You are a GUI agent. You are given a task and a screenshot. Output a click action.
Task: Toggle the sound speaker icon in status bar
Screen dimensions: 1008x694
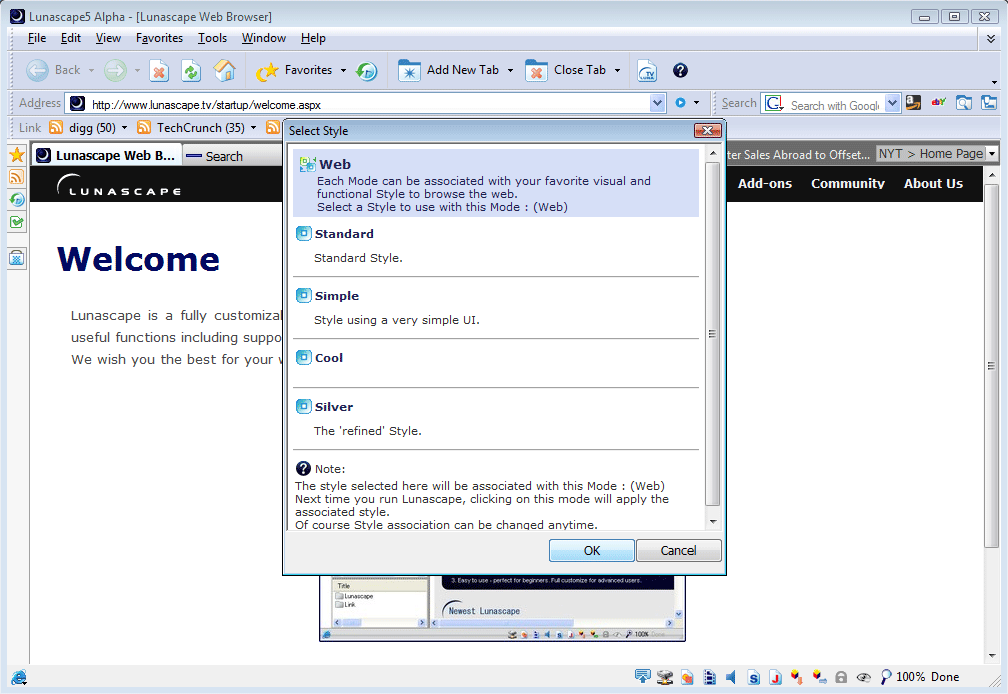coord(731,677)
